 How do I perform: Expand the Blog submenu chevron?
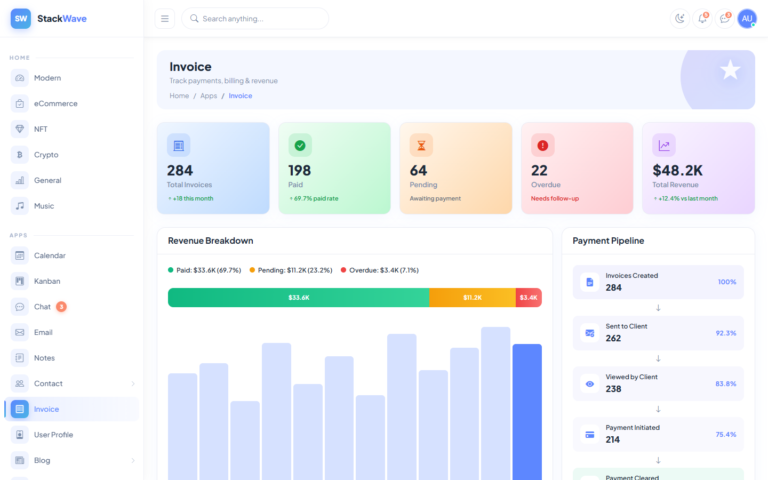(132, 461)
